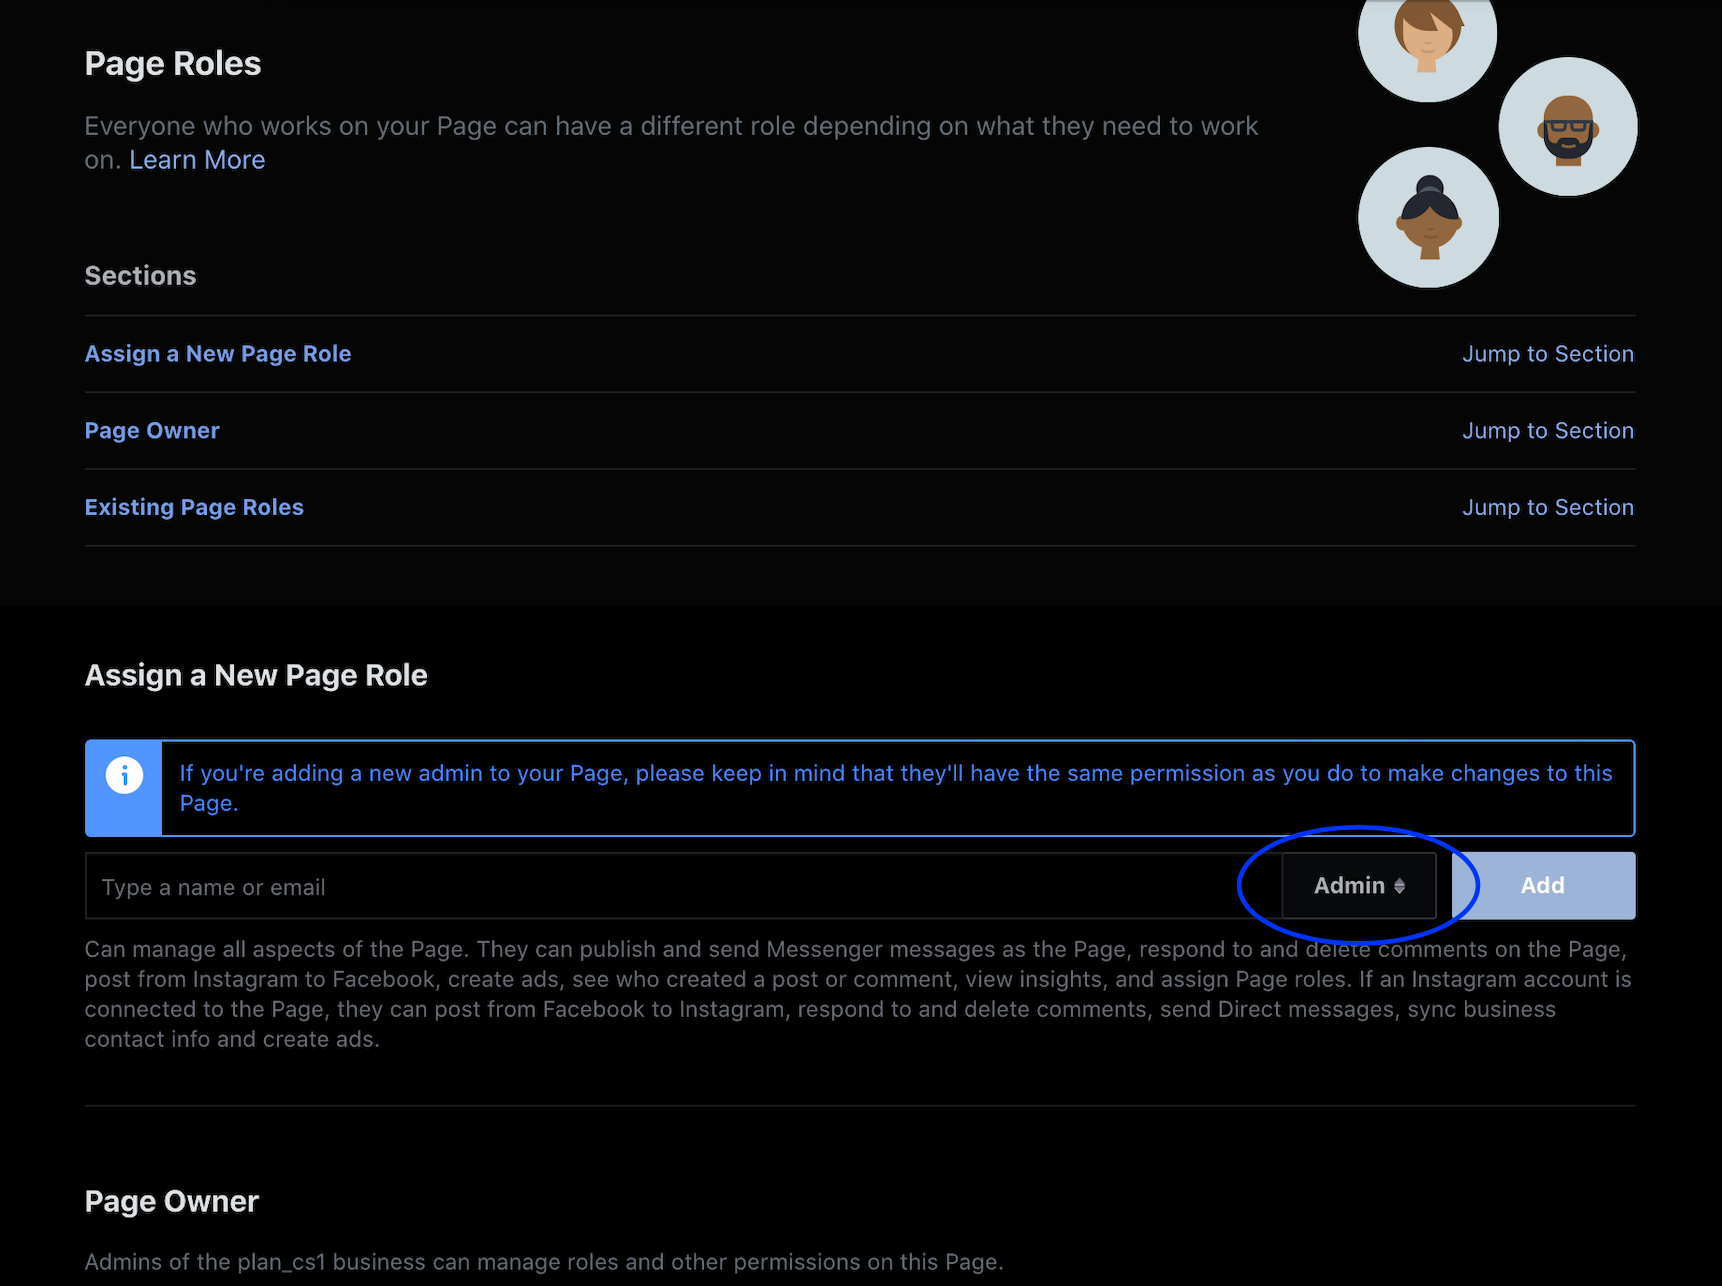Click the admin permission notice text

pyautogui.click(x=896, y=788)
